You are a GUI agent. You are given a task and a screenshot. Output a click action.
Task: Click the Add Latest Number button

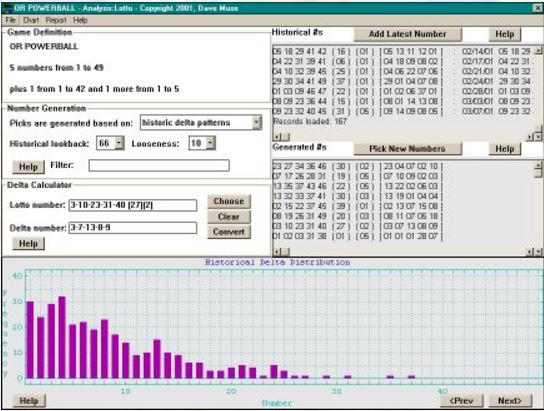(x=408, y=34)
